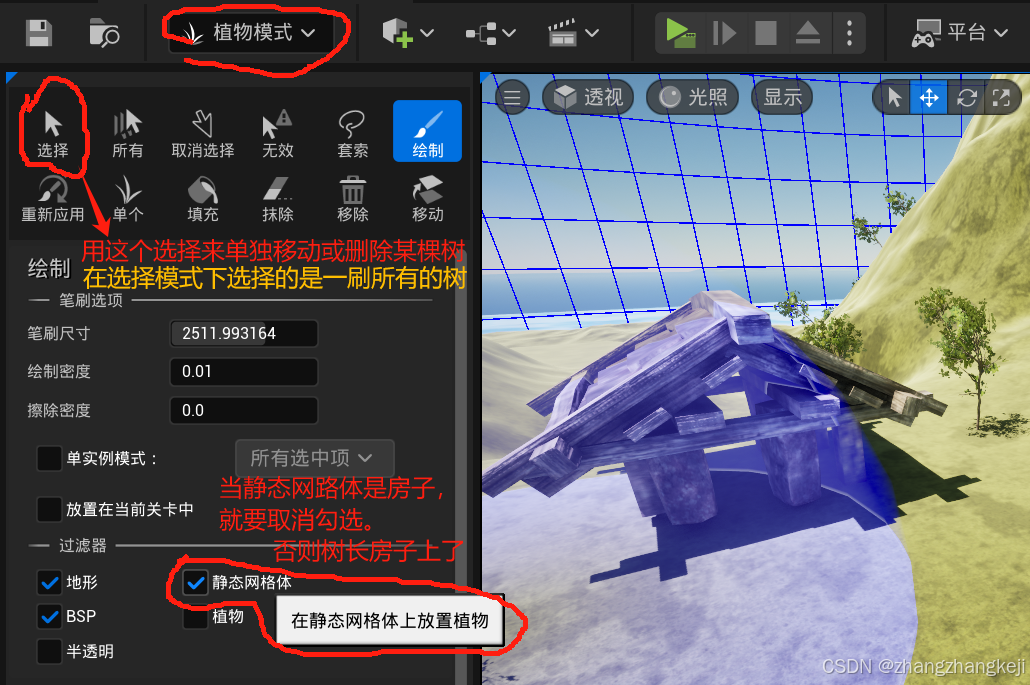The image size is (1030, 685).
Task: Activate the Move gizmo in viewport toolbar
Action: [928, 97]
